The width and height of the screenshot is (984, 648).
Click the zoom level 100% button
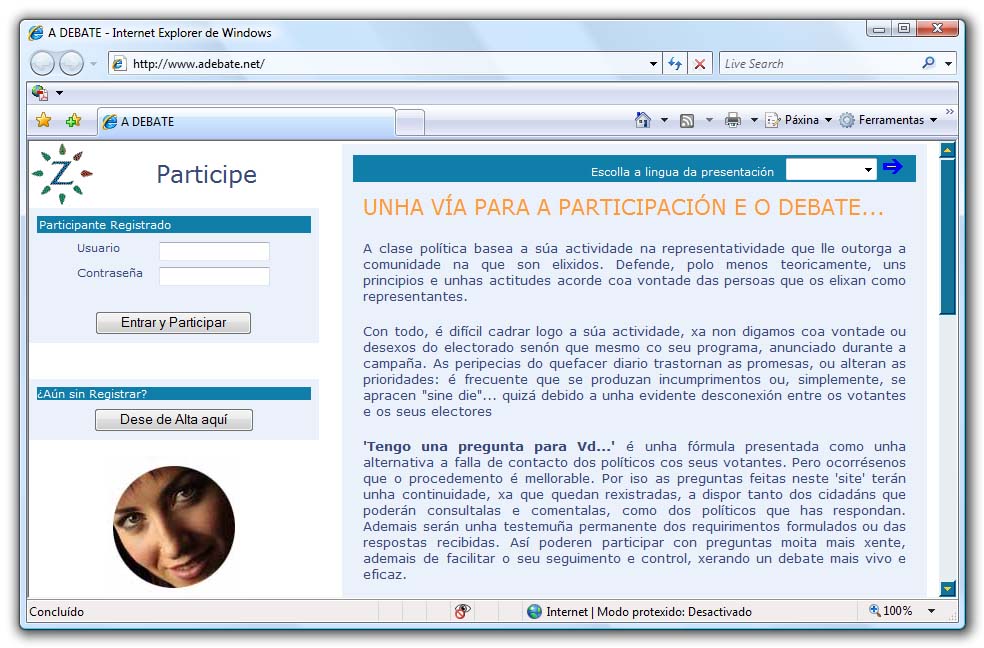click(x=890, y=610)
